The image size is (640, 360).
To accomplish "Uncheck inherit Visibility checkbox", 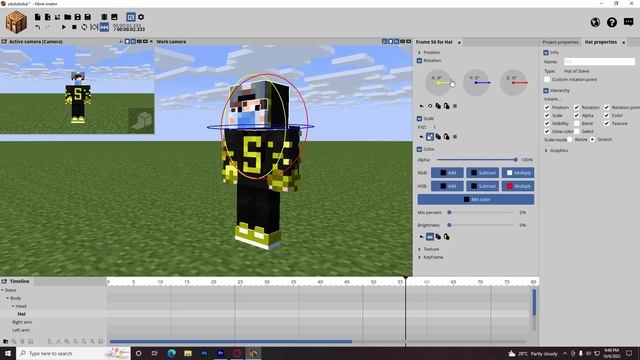I will [x=547, y=123].
